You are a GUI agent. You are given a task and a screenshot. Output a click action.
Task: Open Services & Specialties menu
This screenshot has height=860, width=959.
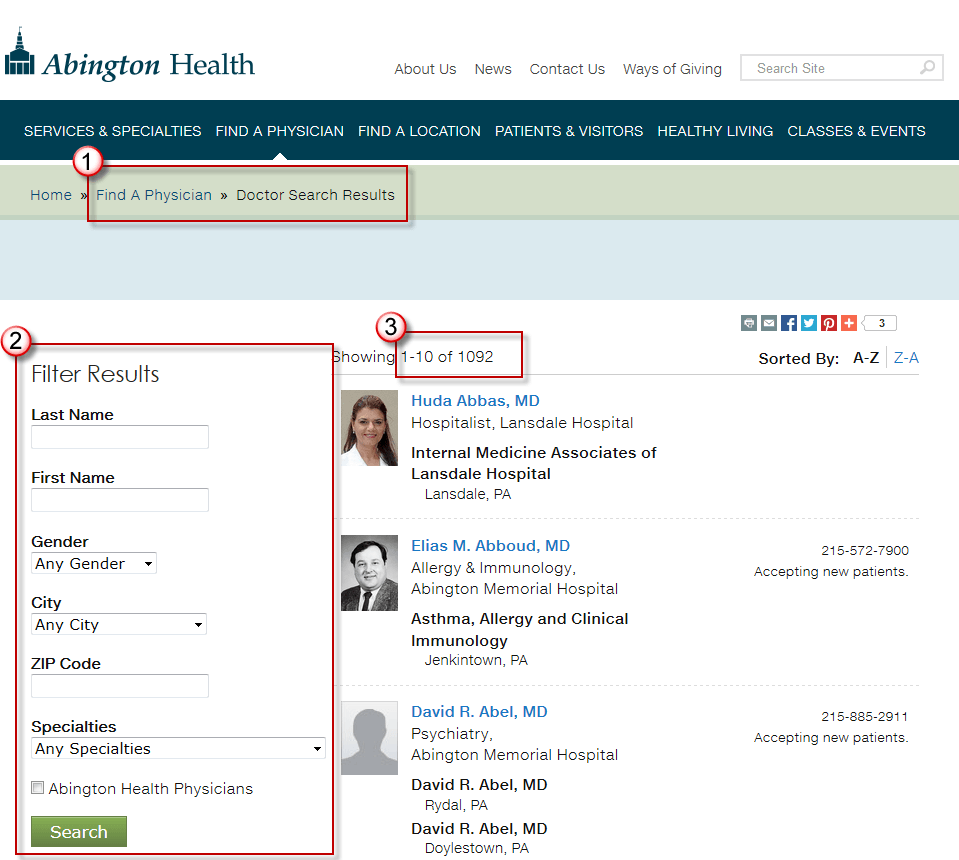[x=113, y=131]
